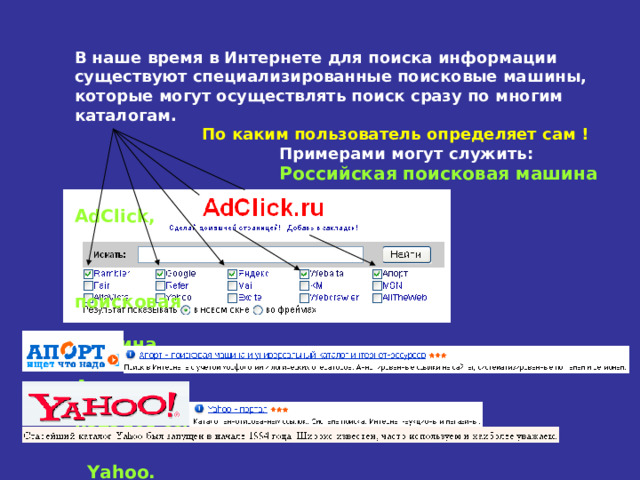
Task: Click the 'Российская поисковая машина' heading
Action: pos(438,173)
